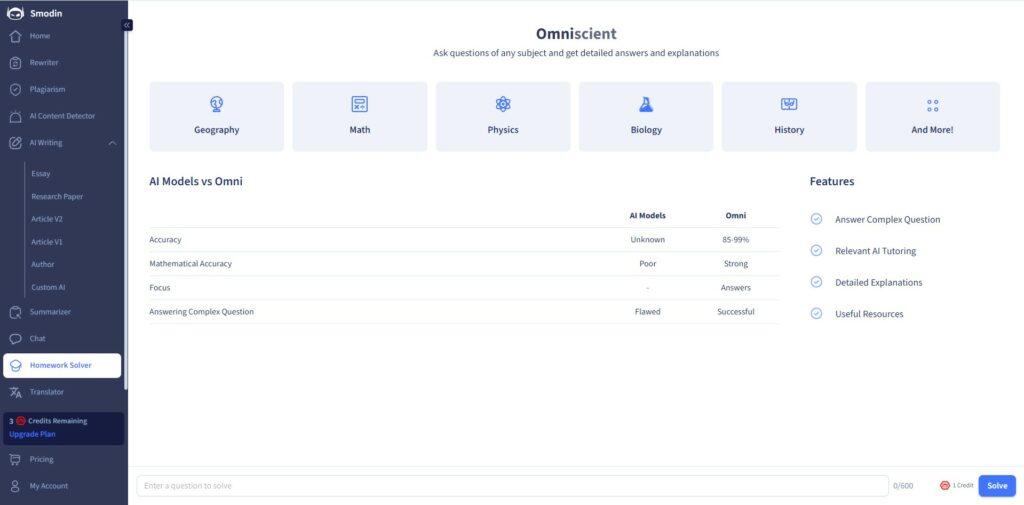Image resolution: width=1024 pixels, height=505 pixels.
Task: Click the Mathematical Accuracy row label
Action: (x=190, y=264)
